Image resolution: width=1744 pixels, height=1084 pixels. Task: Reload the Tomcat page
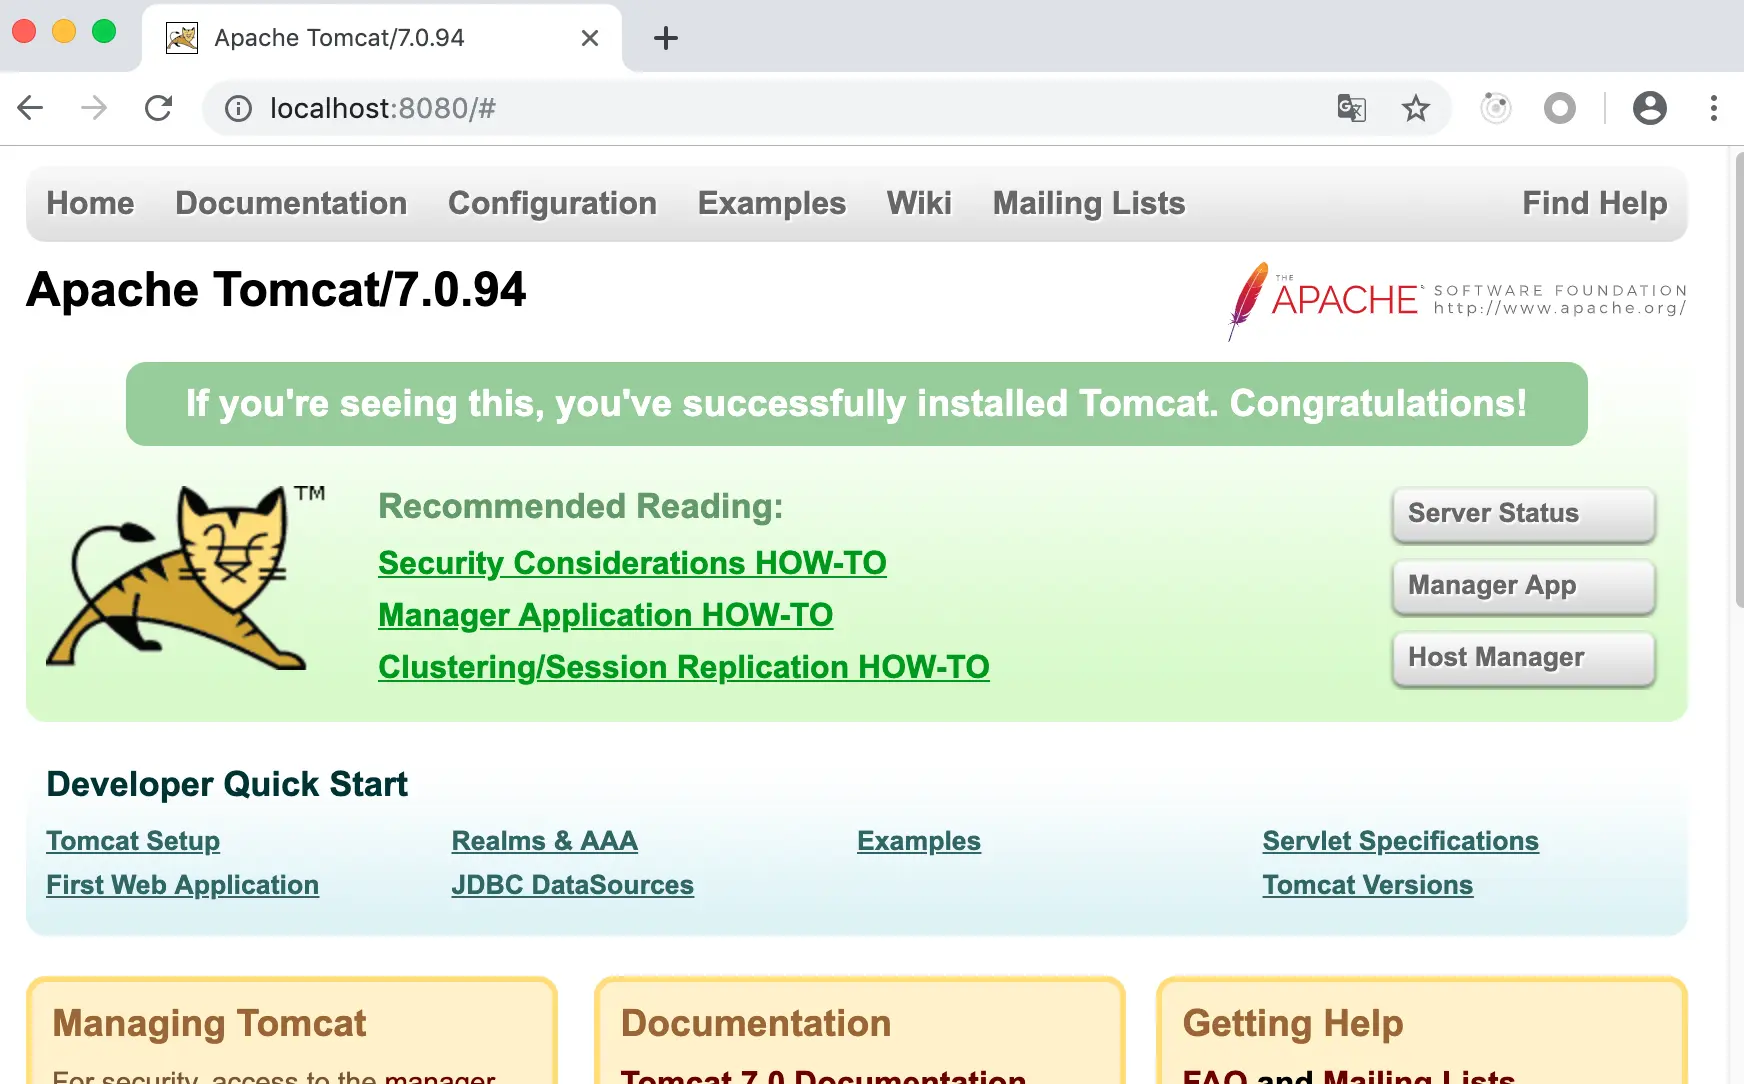click(x=158, y=108)
